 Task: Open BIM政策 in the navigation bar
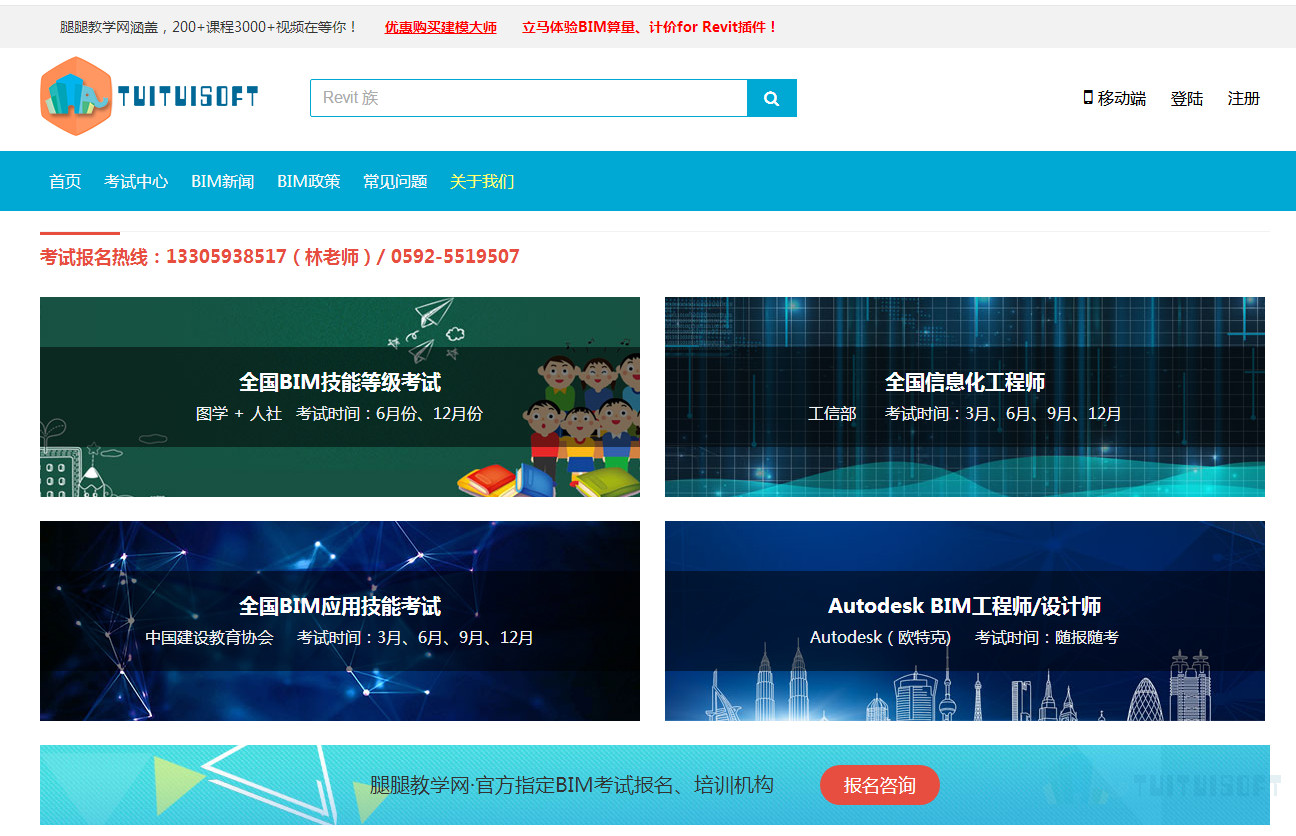coord(309,181)
